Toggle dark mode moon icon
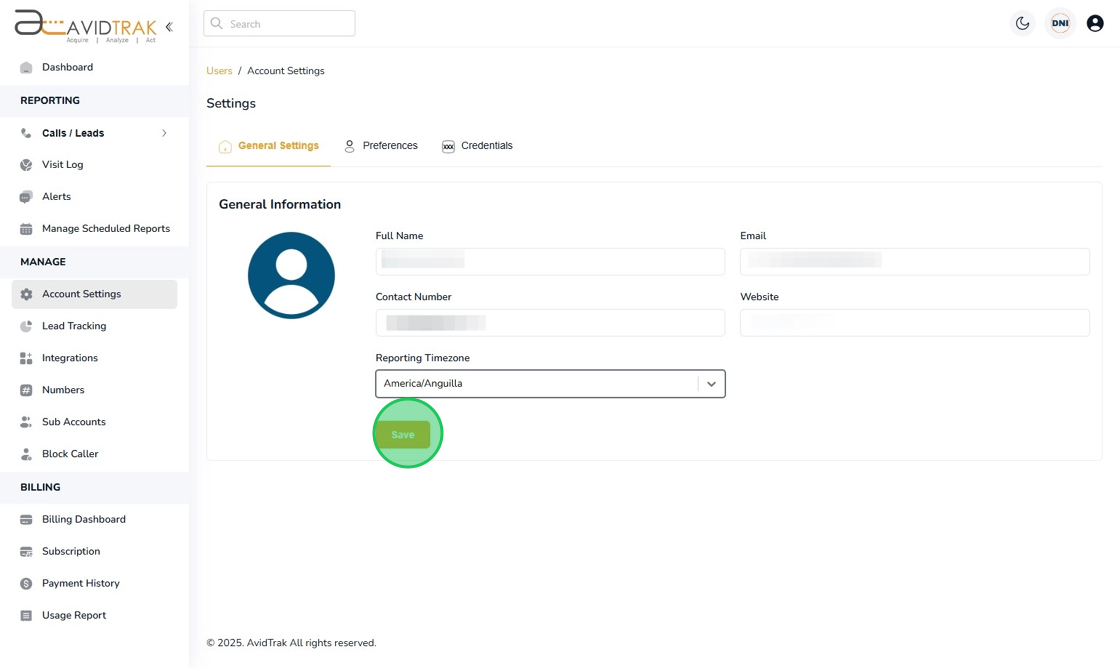 coord(1023,24)
